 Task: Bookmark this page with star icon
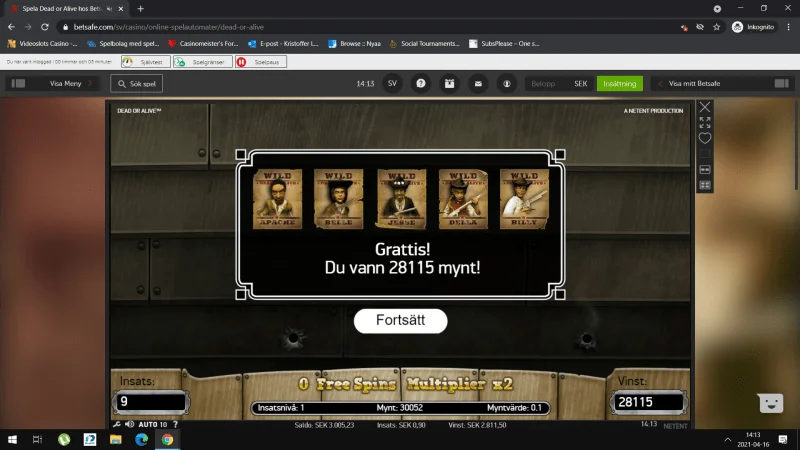(716, 27)
